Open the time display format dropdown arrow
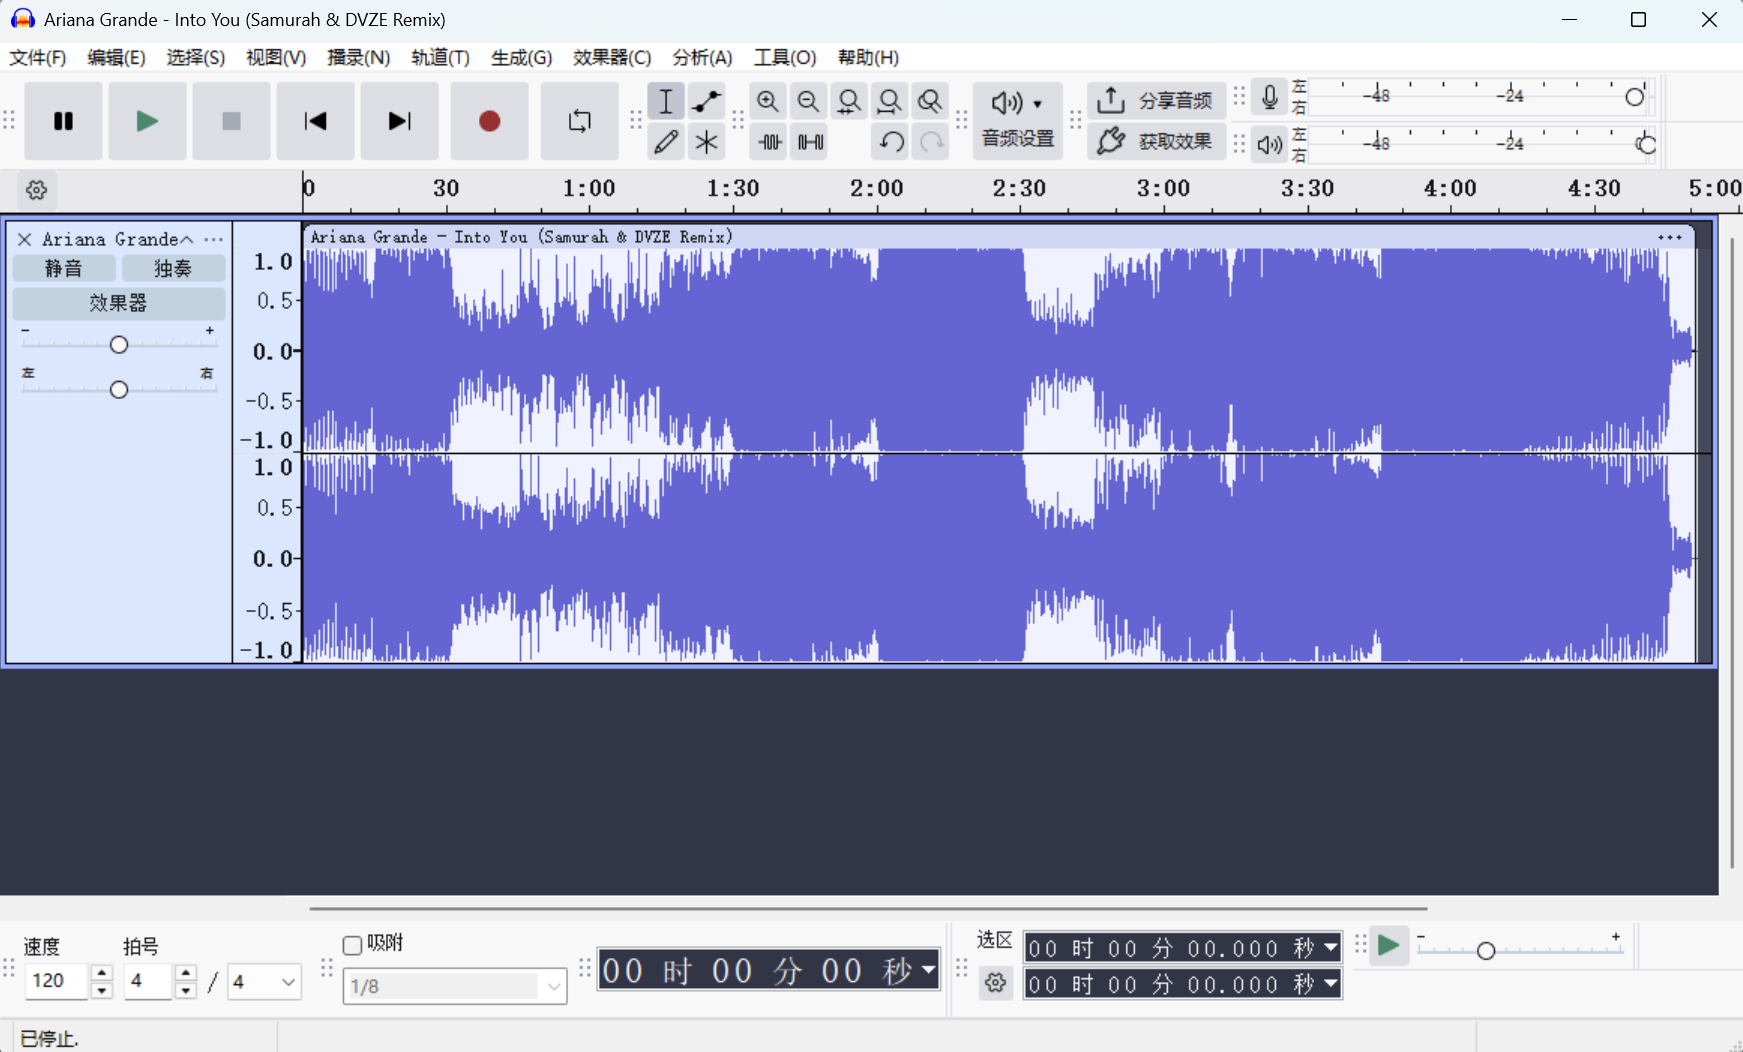1743x1052 pixels. [x=929, y=970]
